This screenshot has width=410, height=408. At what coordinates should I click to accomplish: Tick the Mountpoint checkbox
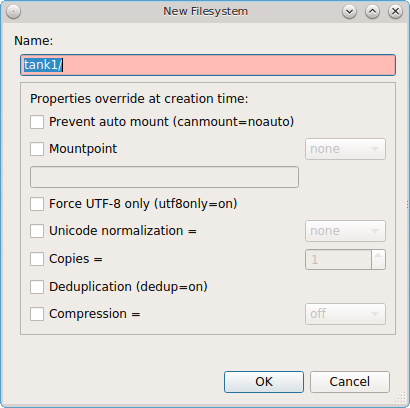click(37, 149)
